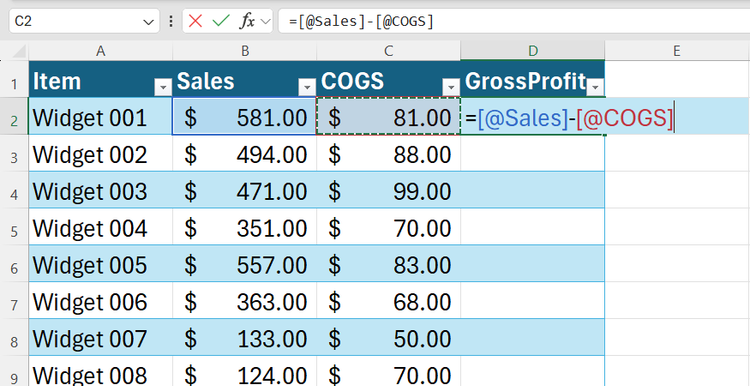Viewport: 750px width, 386px height.
Task: Select column A header
Action: click(100, 51)
